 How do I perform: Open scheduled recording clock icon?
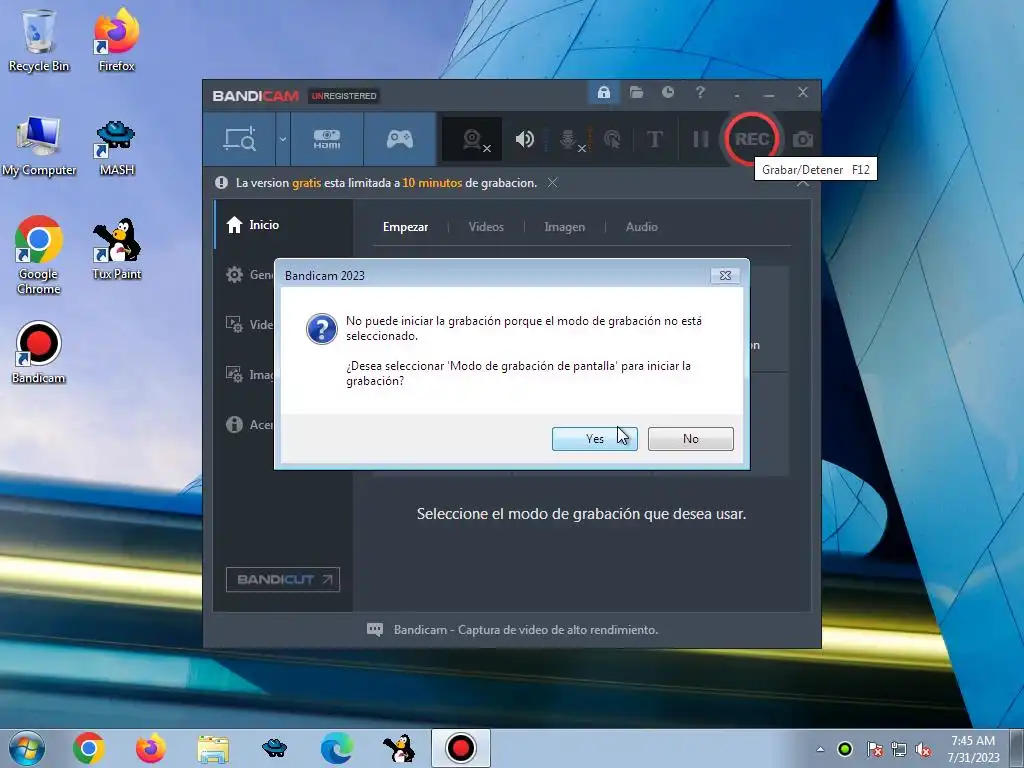[x=667, y=93]
